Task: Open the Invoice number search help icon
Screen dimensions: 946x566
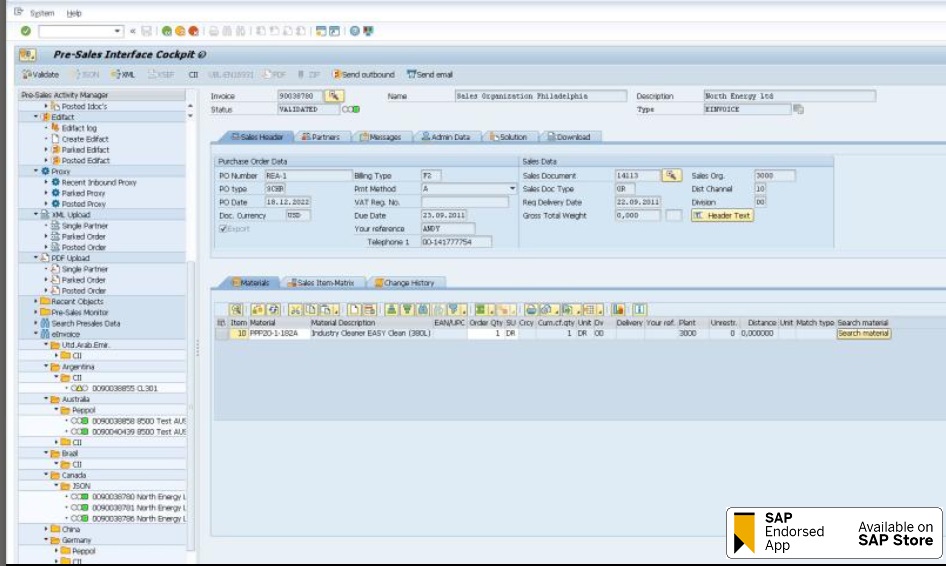Action: (333, 96)
